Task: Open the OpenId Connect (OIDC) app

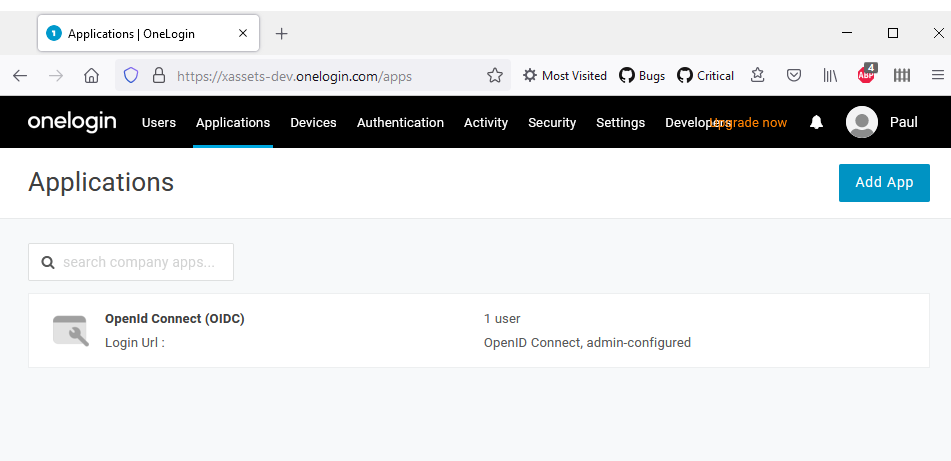Action: tap(175, 318)
